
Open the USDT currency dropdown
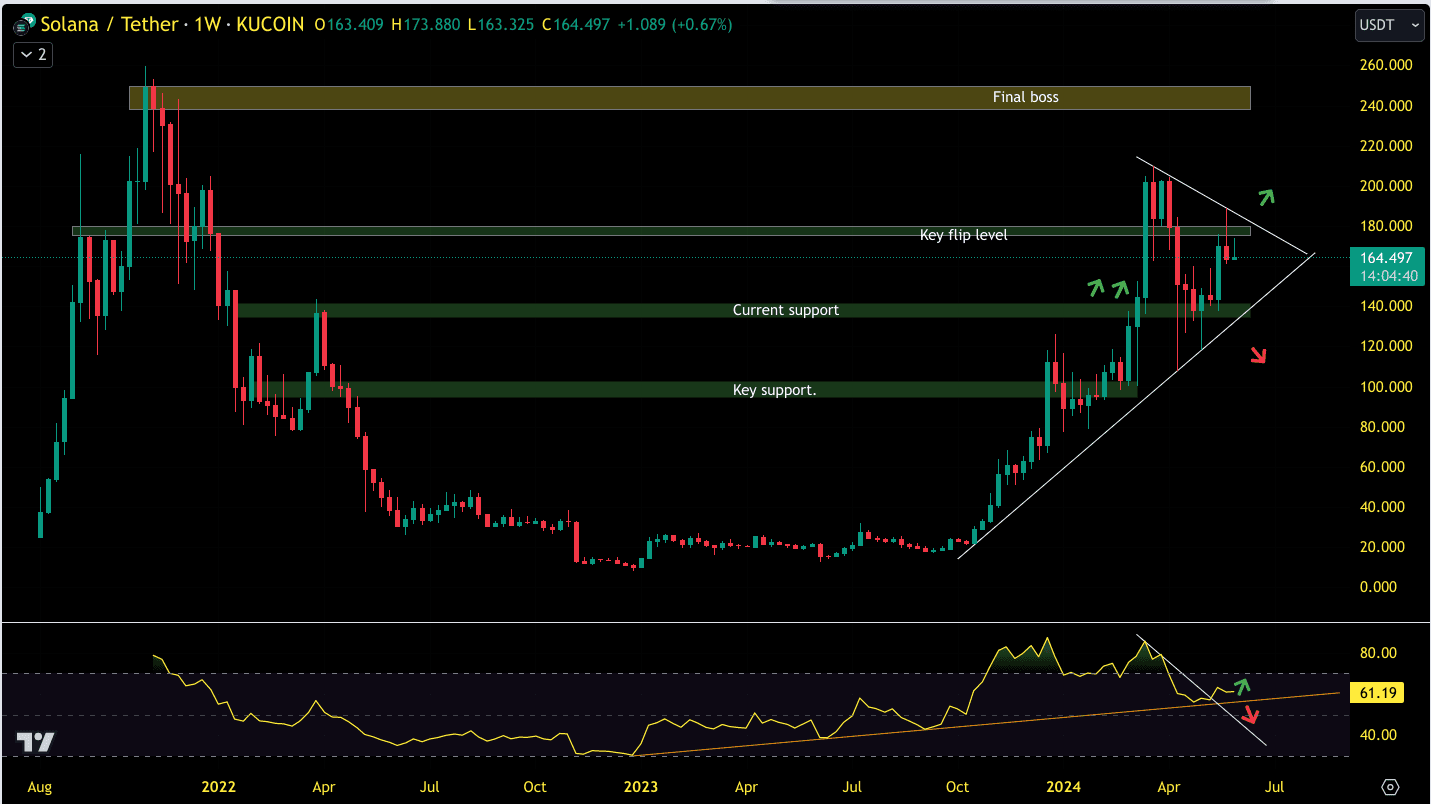pos(1389,25)
